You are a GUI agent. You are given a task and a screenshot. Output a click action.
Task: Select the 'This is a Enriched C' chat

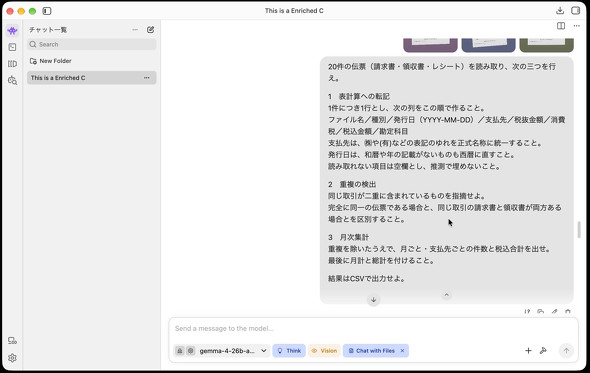(91, 78)
